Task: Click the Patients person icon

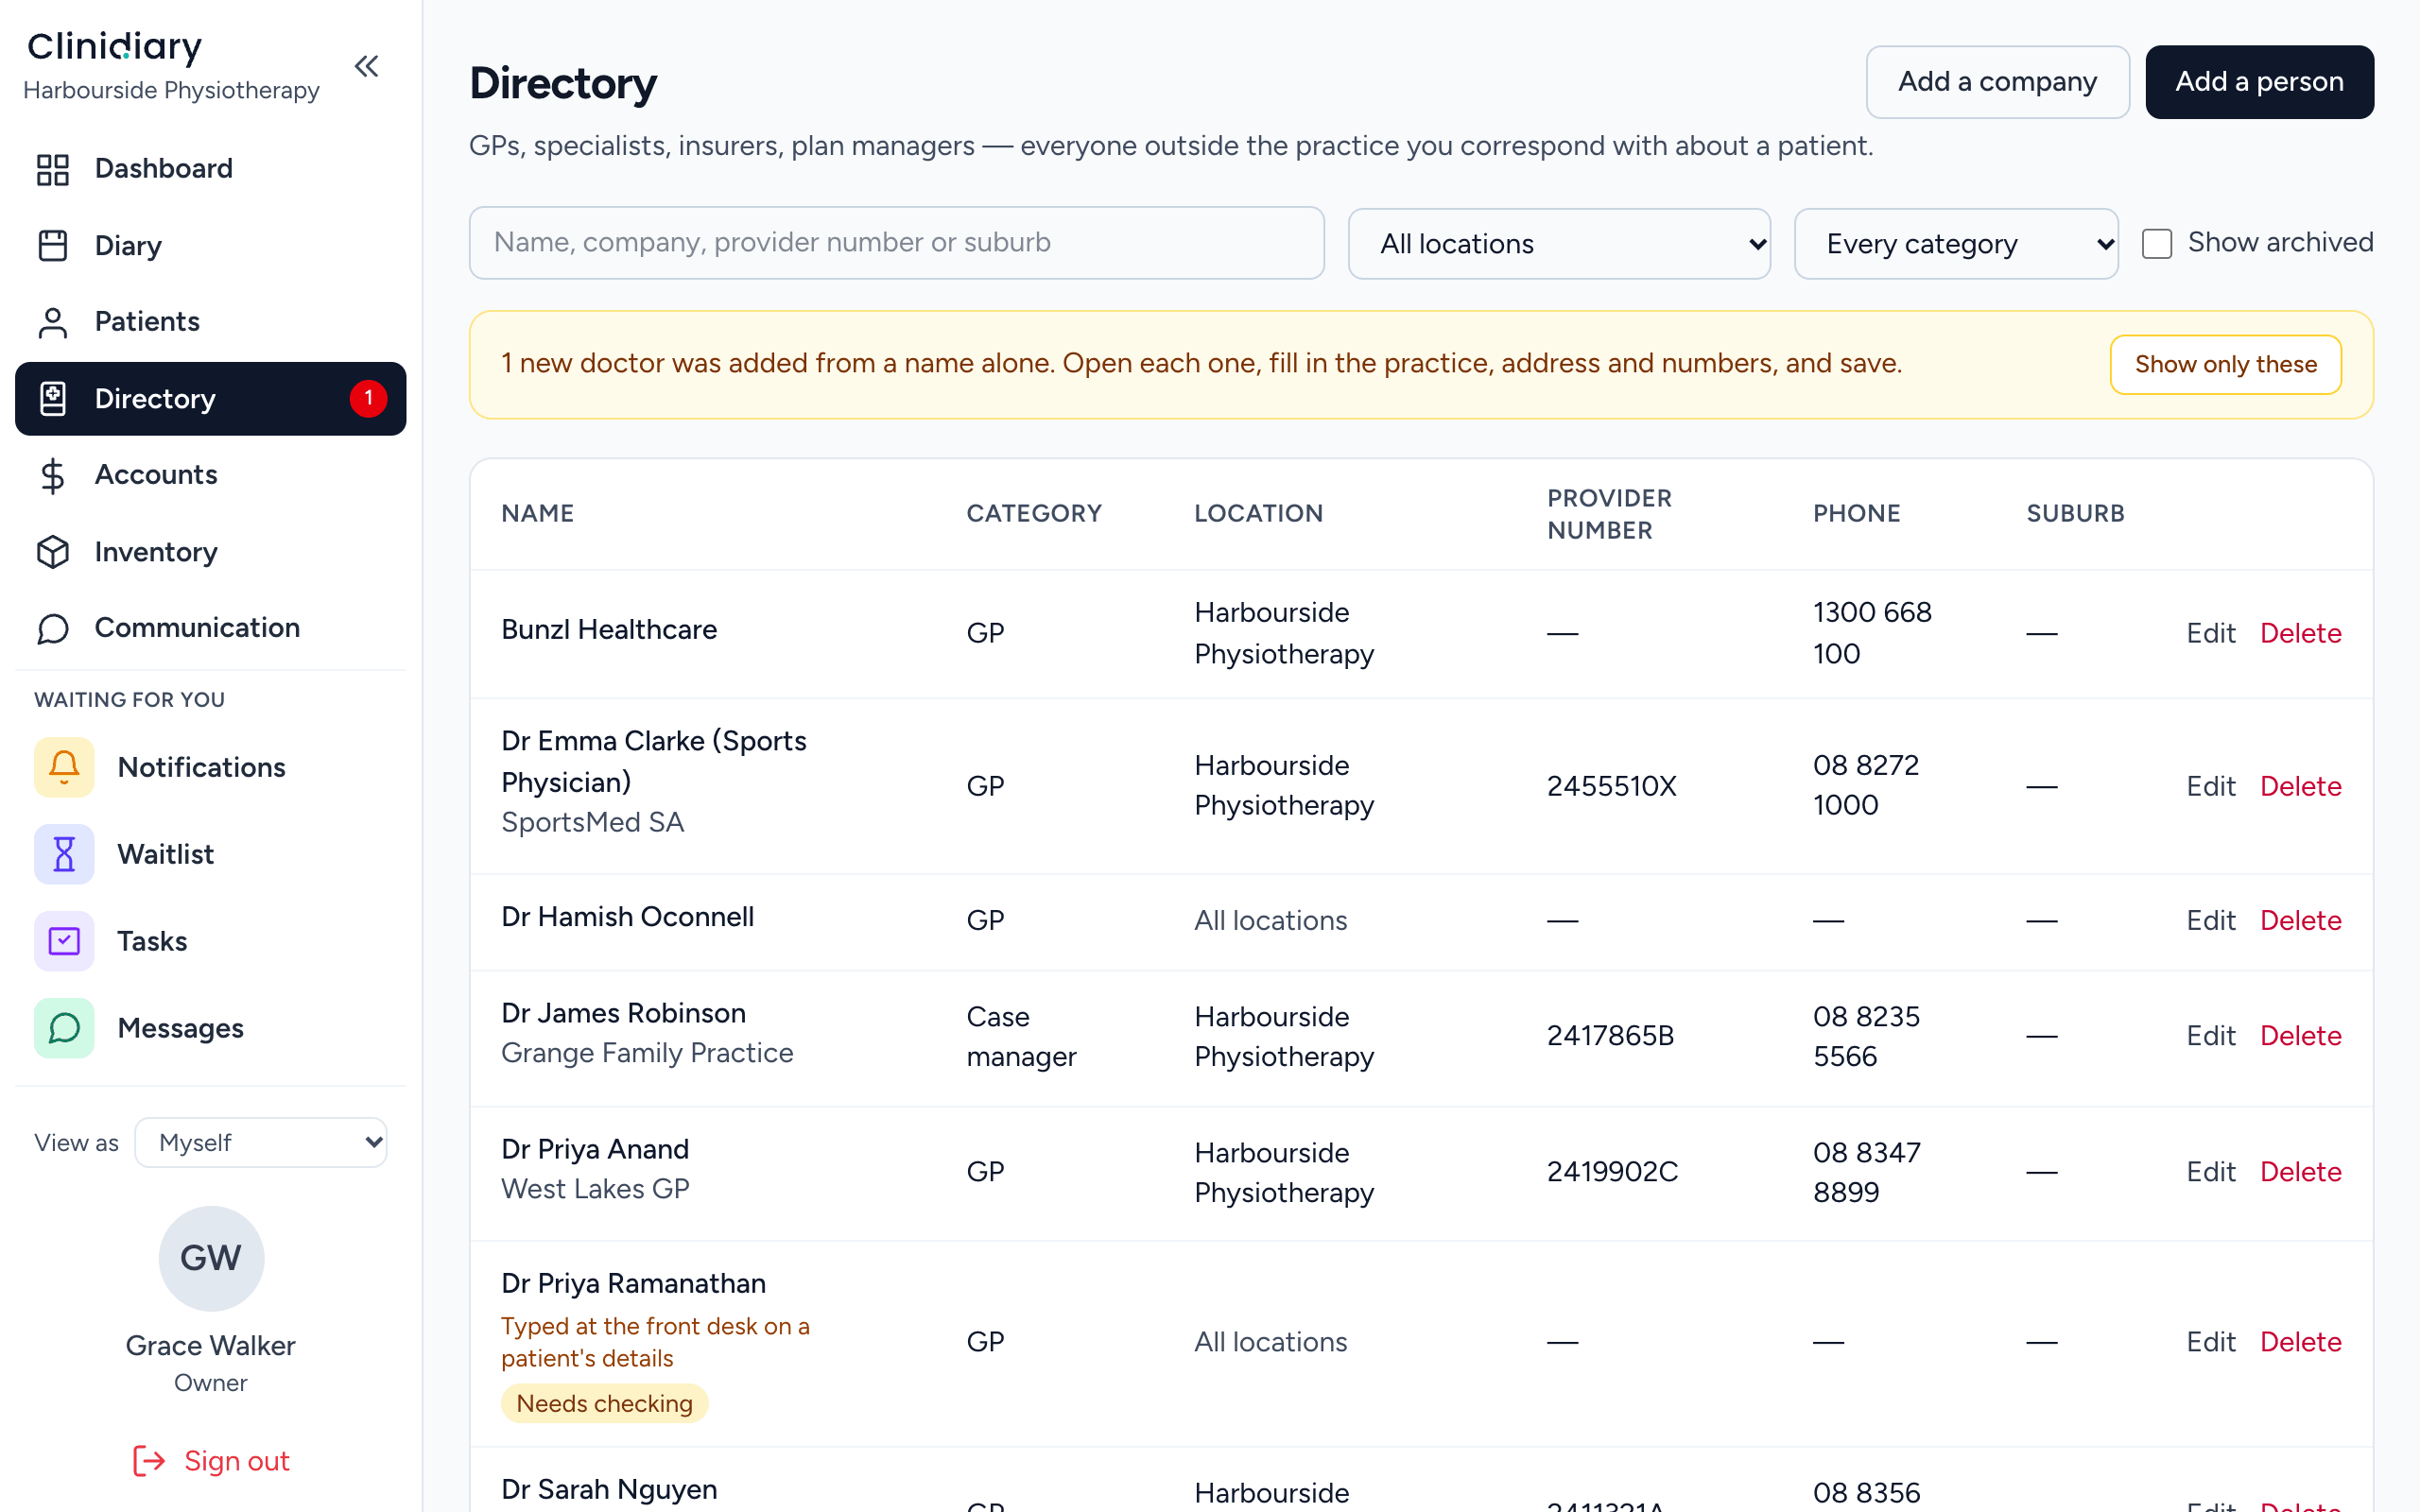Action: [53, 322]
